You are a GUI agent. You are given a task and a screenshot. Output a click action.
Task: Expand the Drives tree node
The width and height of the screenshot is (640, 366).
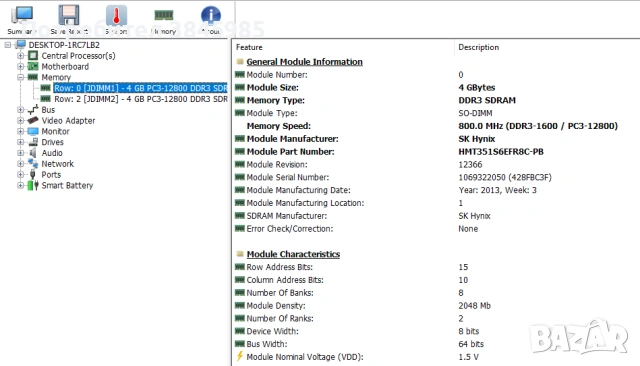pyautogui.click(x=20, y=142)
